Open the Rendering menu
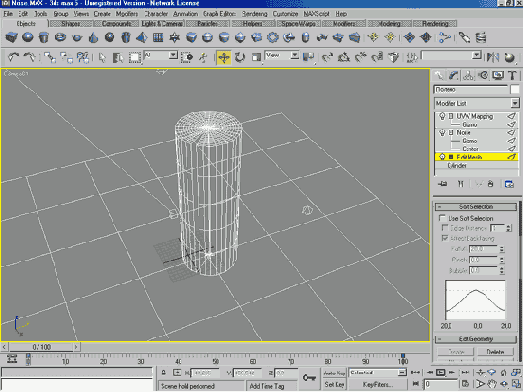This screenshot has width=523, height=392. [254, 14]
